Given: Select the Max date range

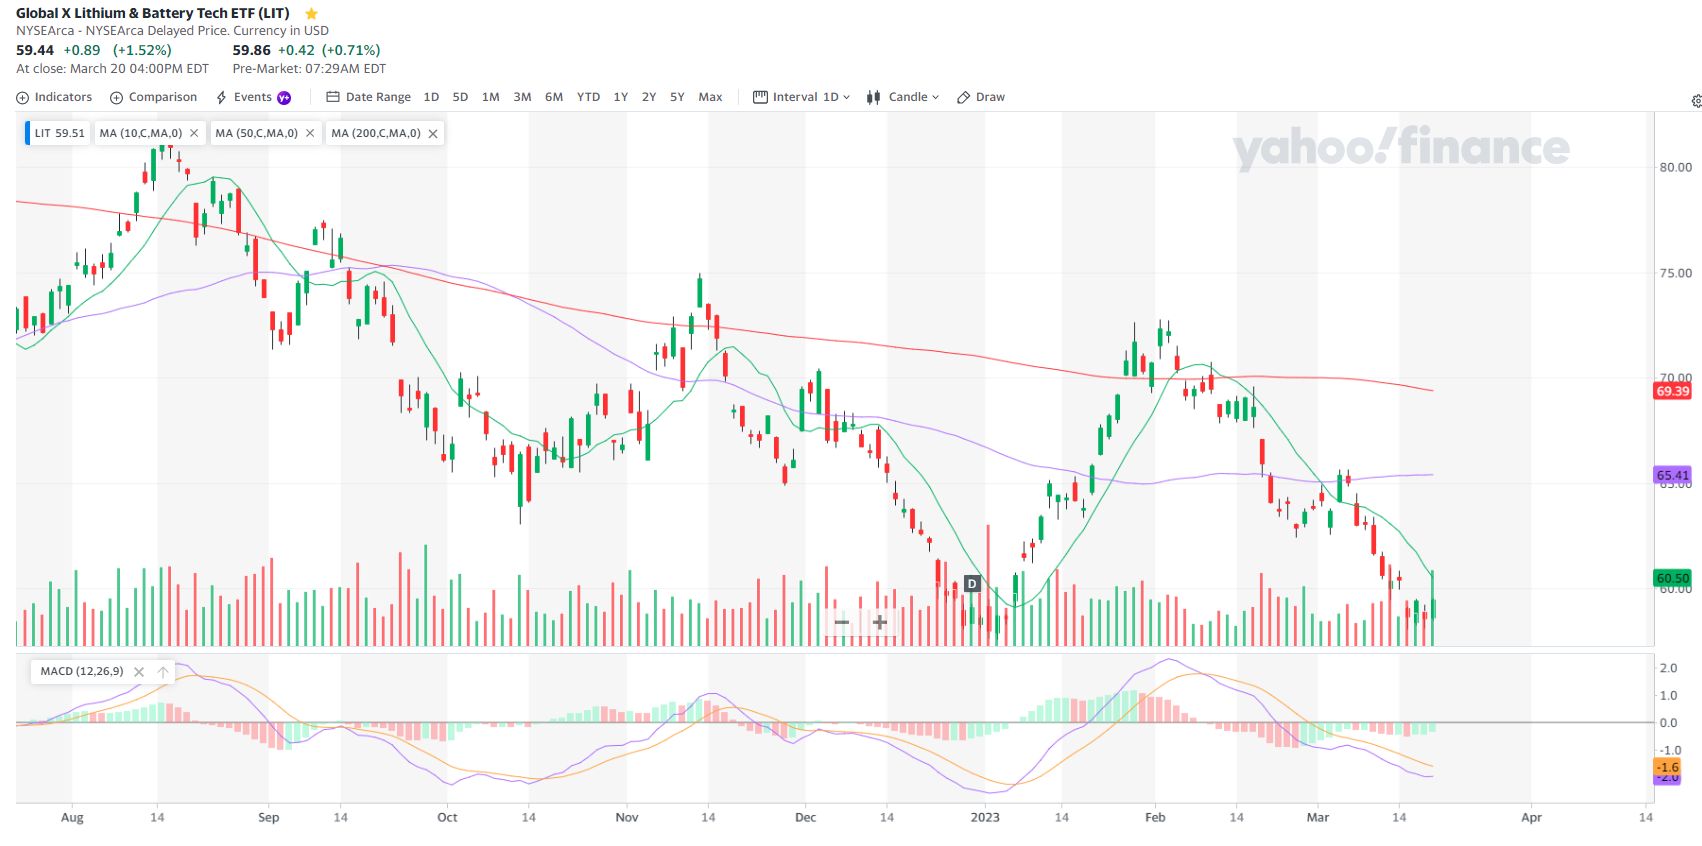Looking at the screenshot, I should tap(710, 97).
